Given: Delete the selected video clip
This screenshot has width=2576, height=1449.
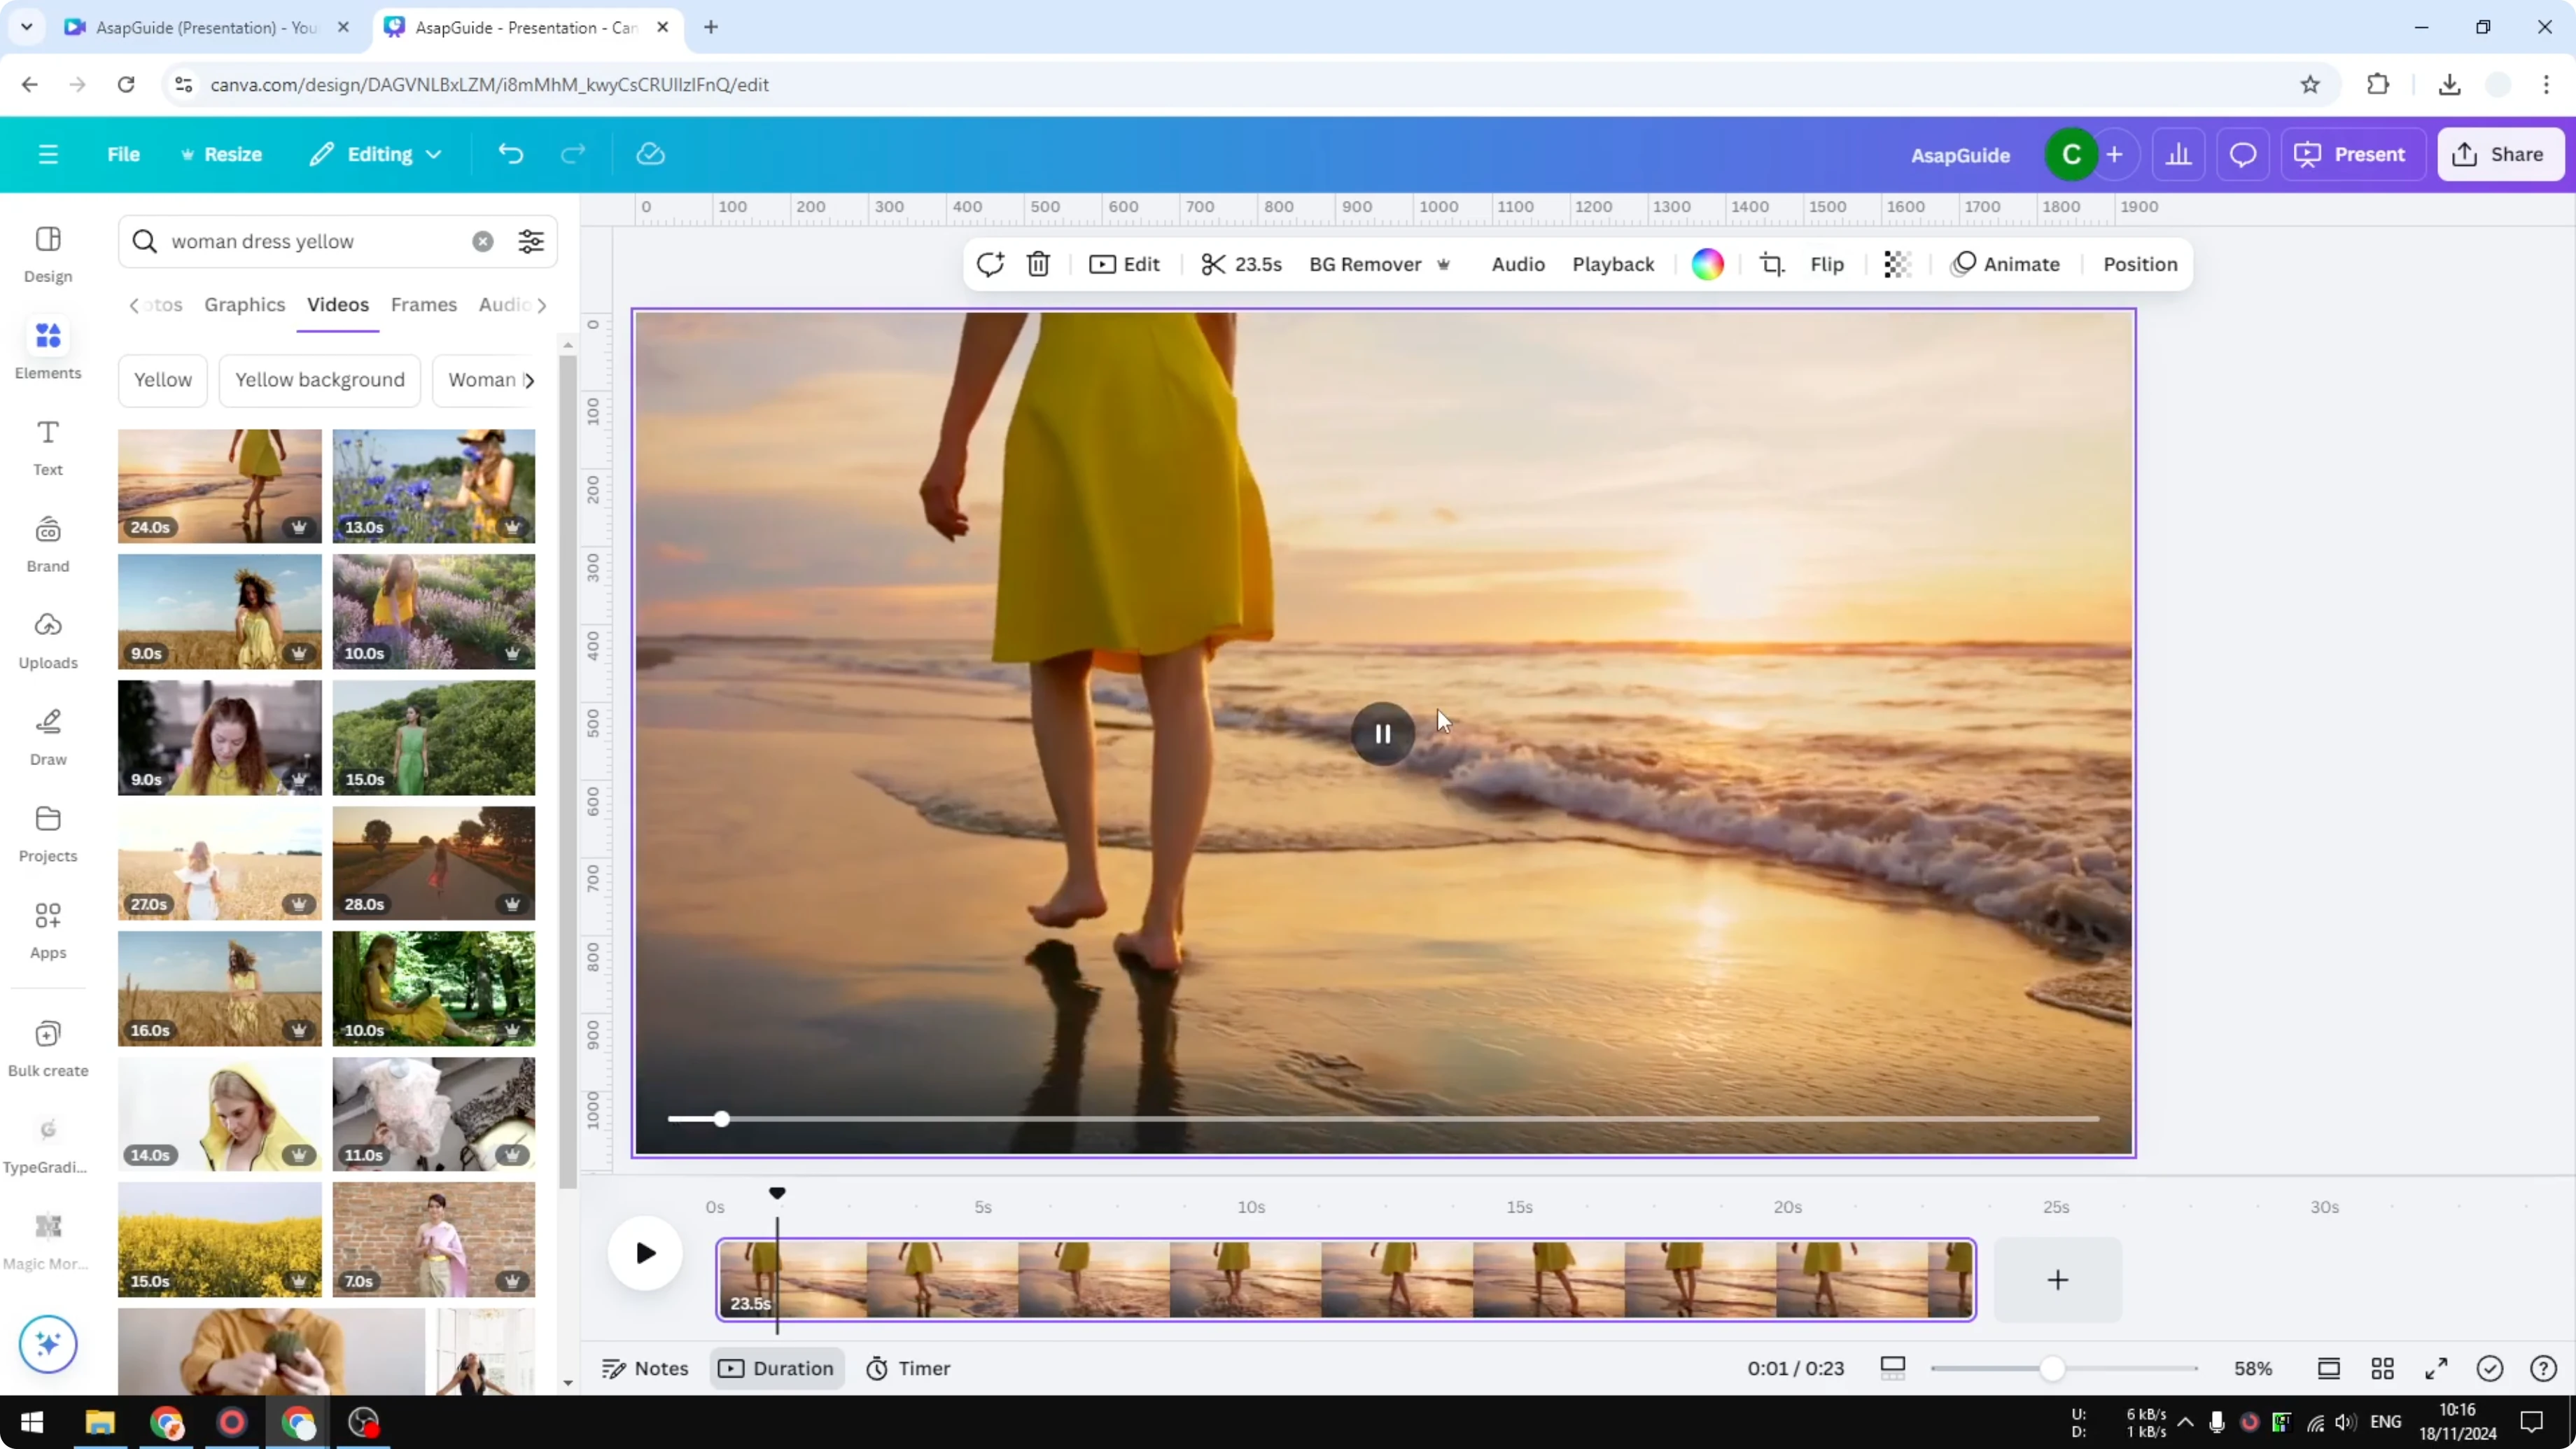Looking at the screenshot, I should coord(1038,264).
